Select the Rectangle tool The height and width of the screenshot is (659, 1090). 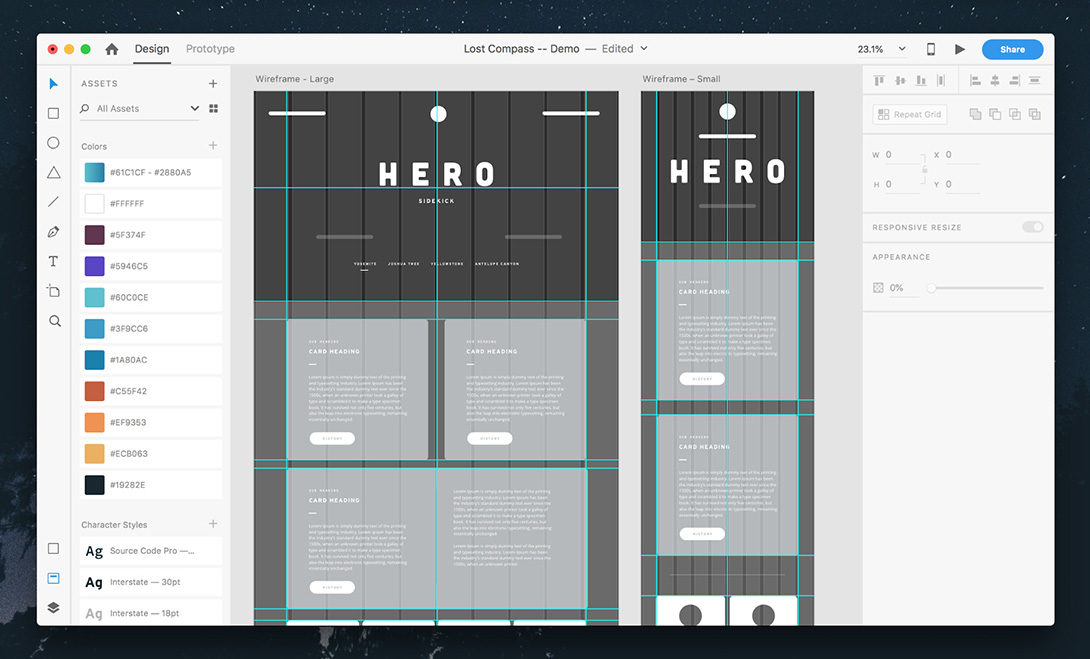click(x=54, y=114)
